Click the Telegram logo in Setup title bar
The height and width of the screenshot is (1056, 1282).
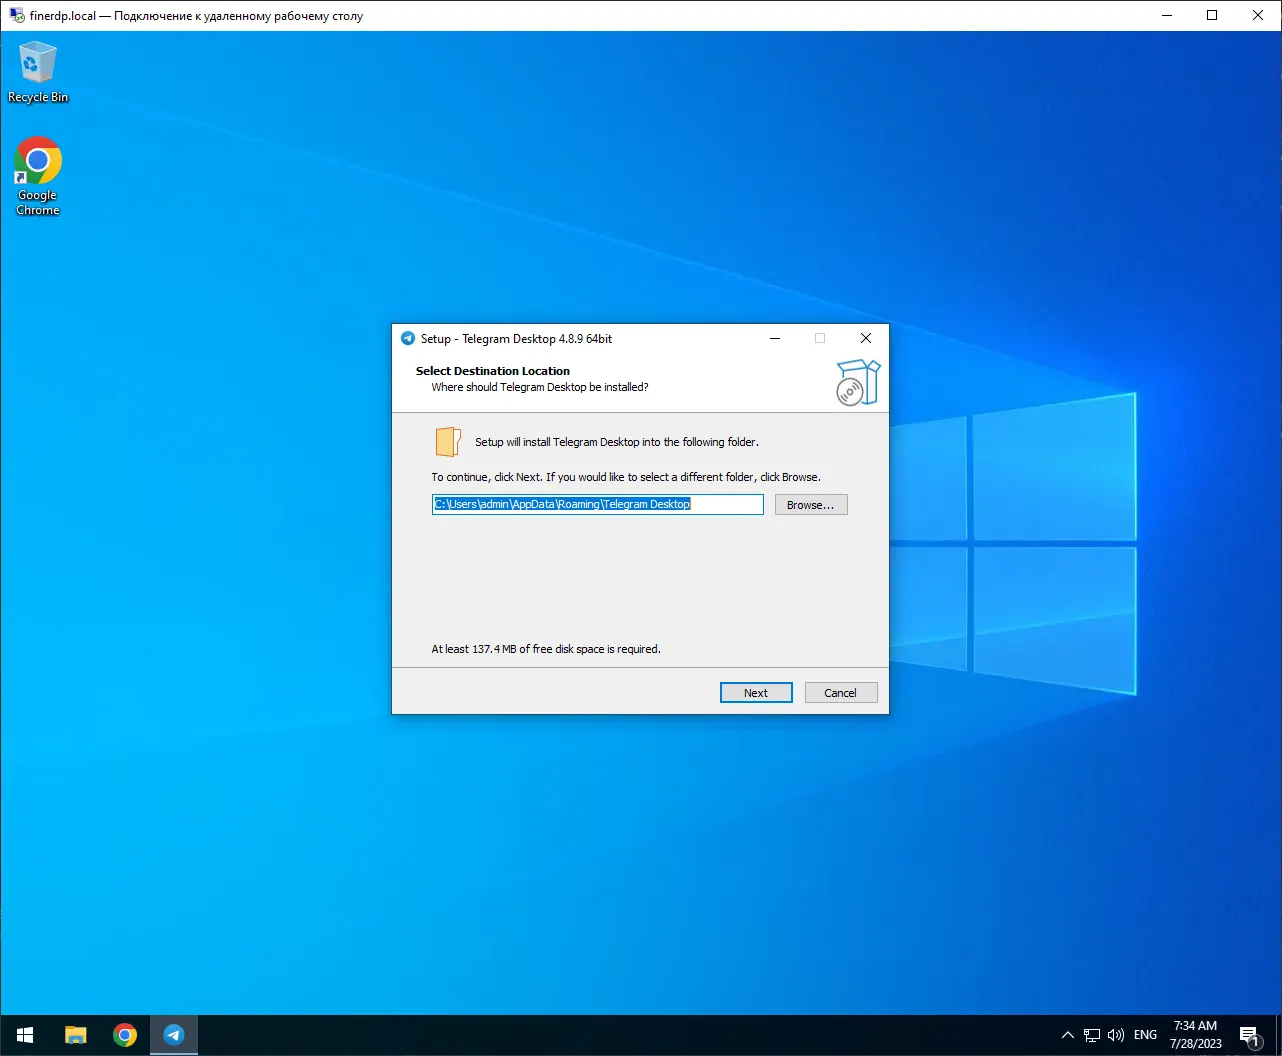click(x=408, y=339)
